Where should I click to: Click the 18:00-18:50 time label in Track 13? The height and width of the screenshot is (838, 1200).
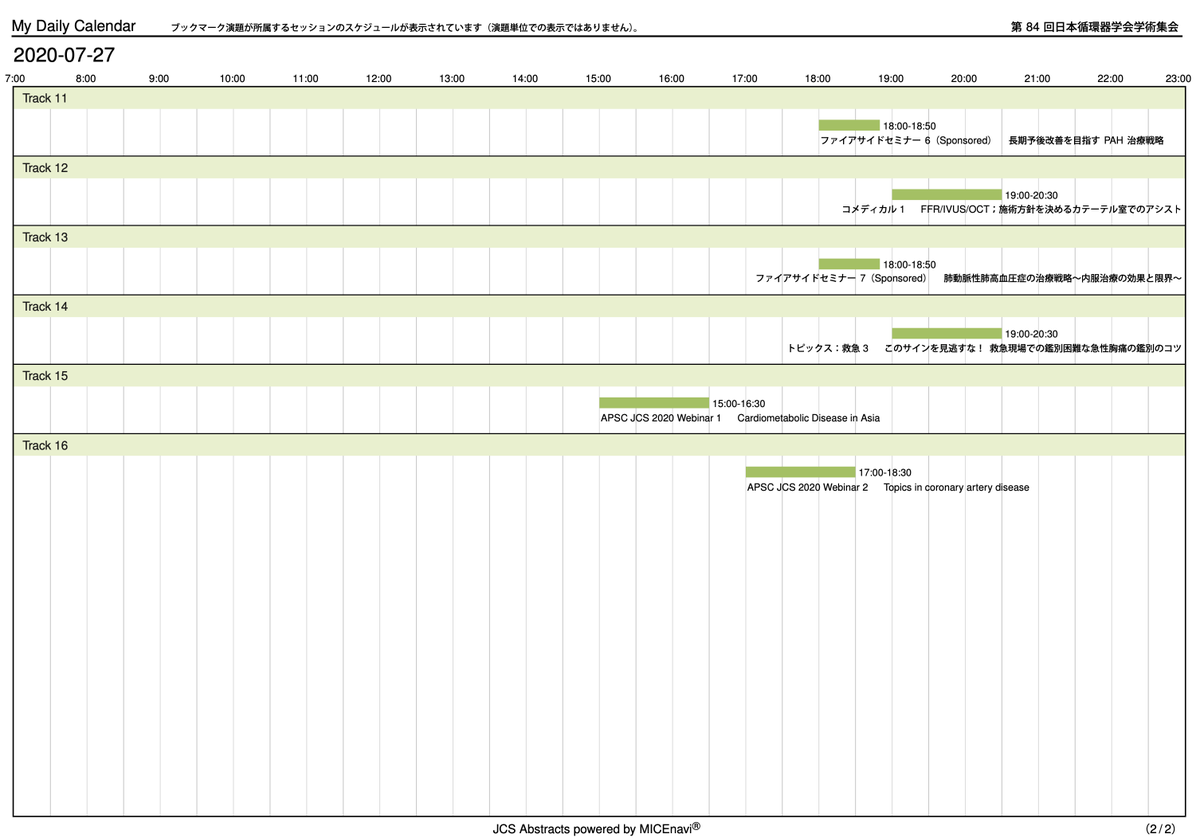coord(909,265)
